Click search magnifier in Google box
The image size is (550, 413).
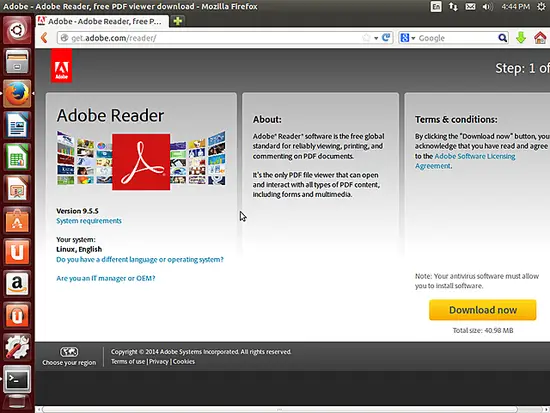502,38
